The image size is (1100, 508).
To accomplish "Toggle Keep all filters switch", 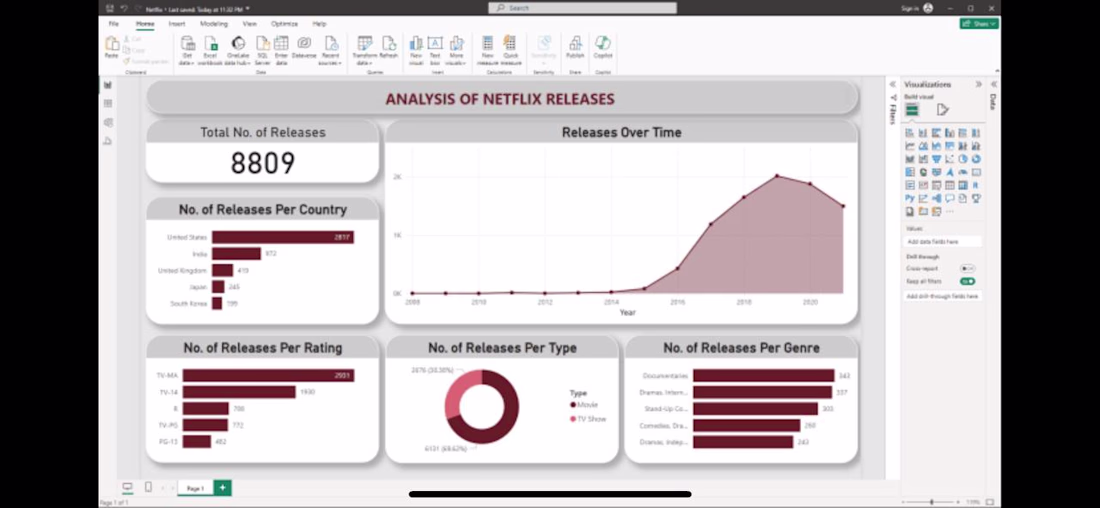I will (x=967, y=281).
